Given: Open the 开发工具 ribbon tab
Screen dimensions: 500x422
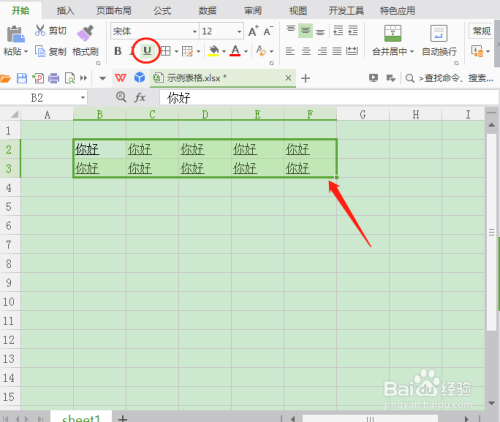Looking at the screenshot, I should (346, 11).
